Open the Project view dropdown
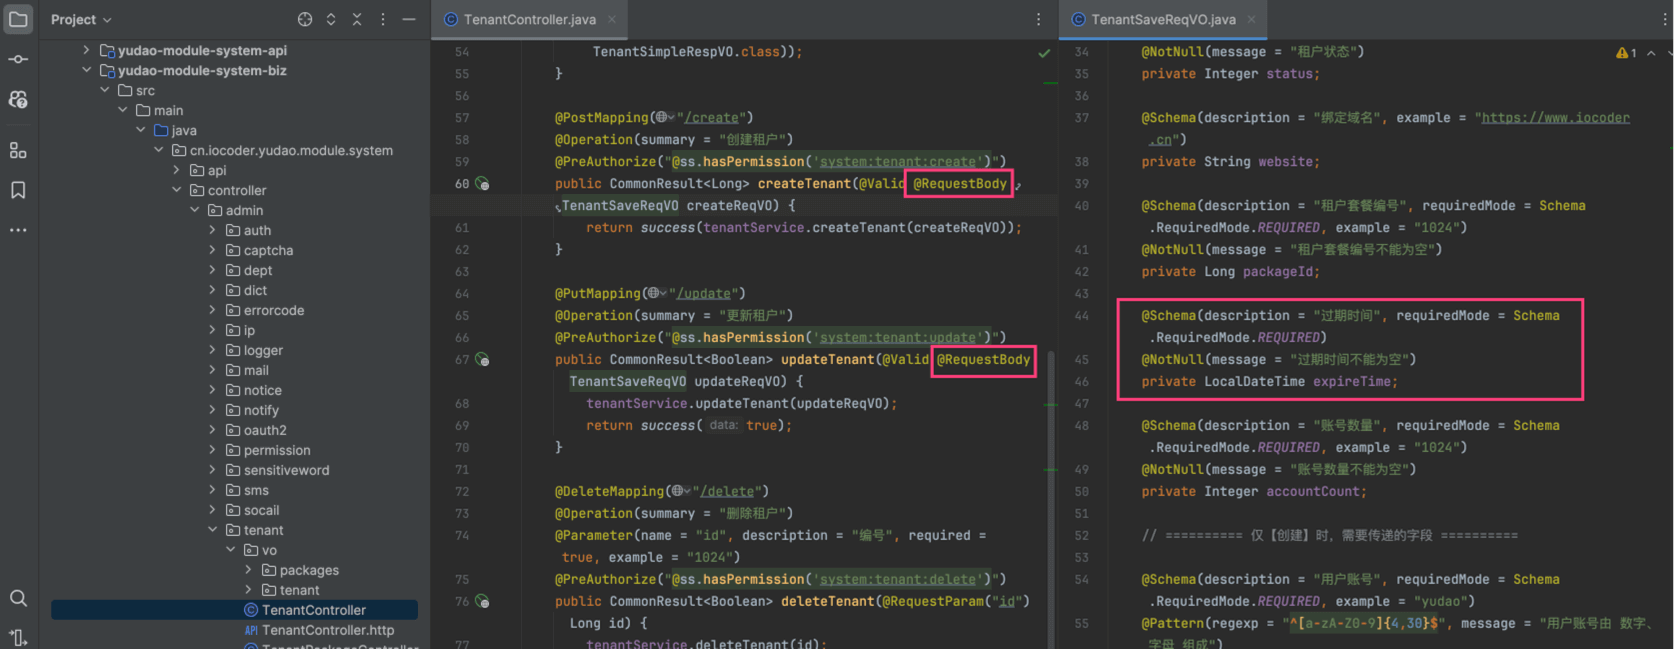This screenshot has width=1674, height=649. coord(81,20)
